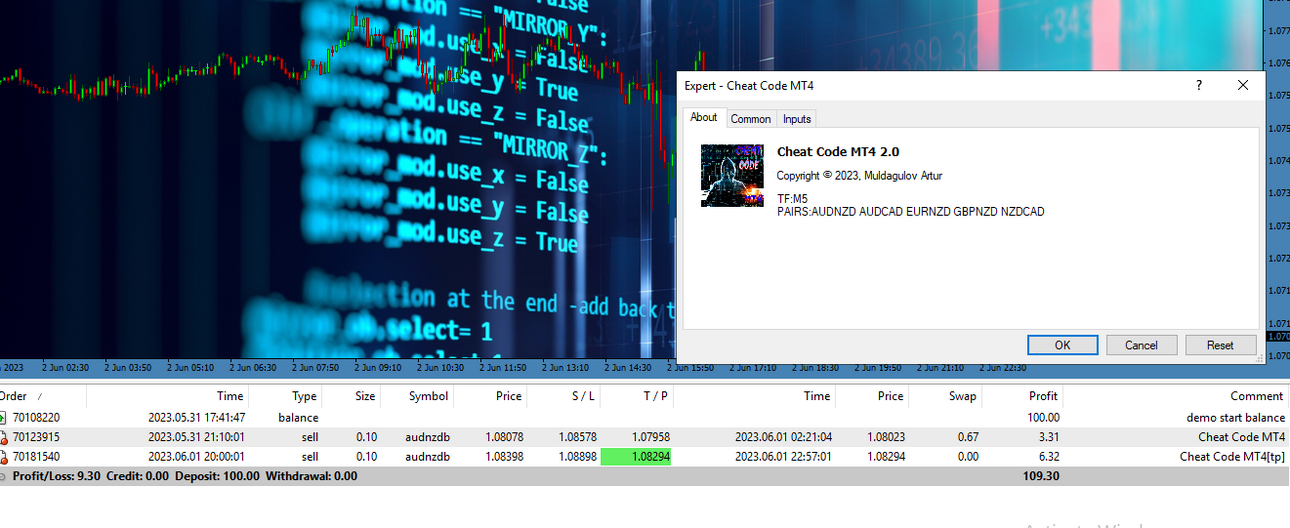
Task: Click the close time 2023.06.01 02:21:04
Action: (x=783, y=437)
